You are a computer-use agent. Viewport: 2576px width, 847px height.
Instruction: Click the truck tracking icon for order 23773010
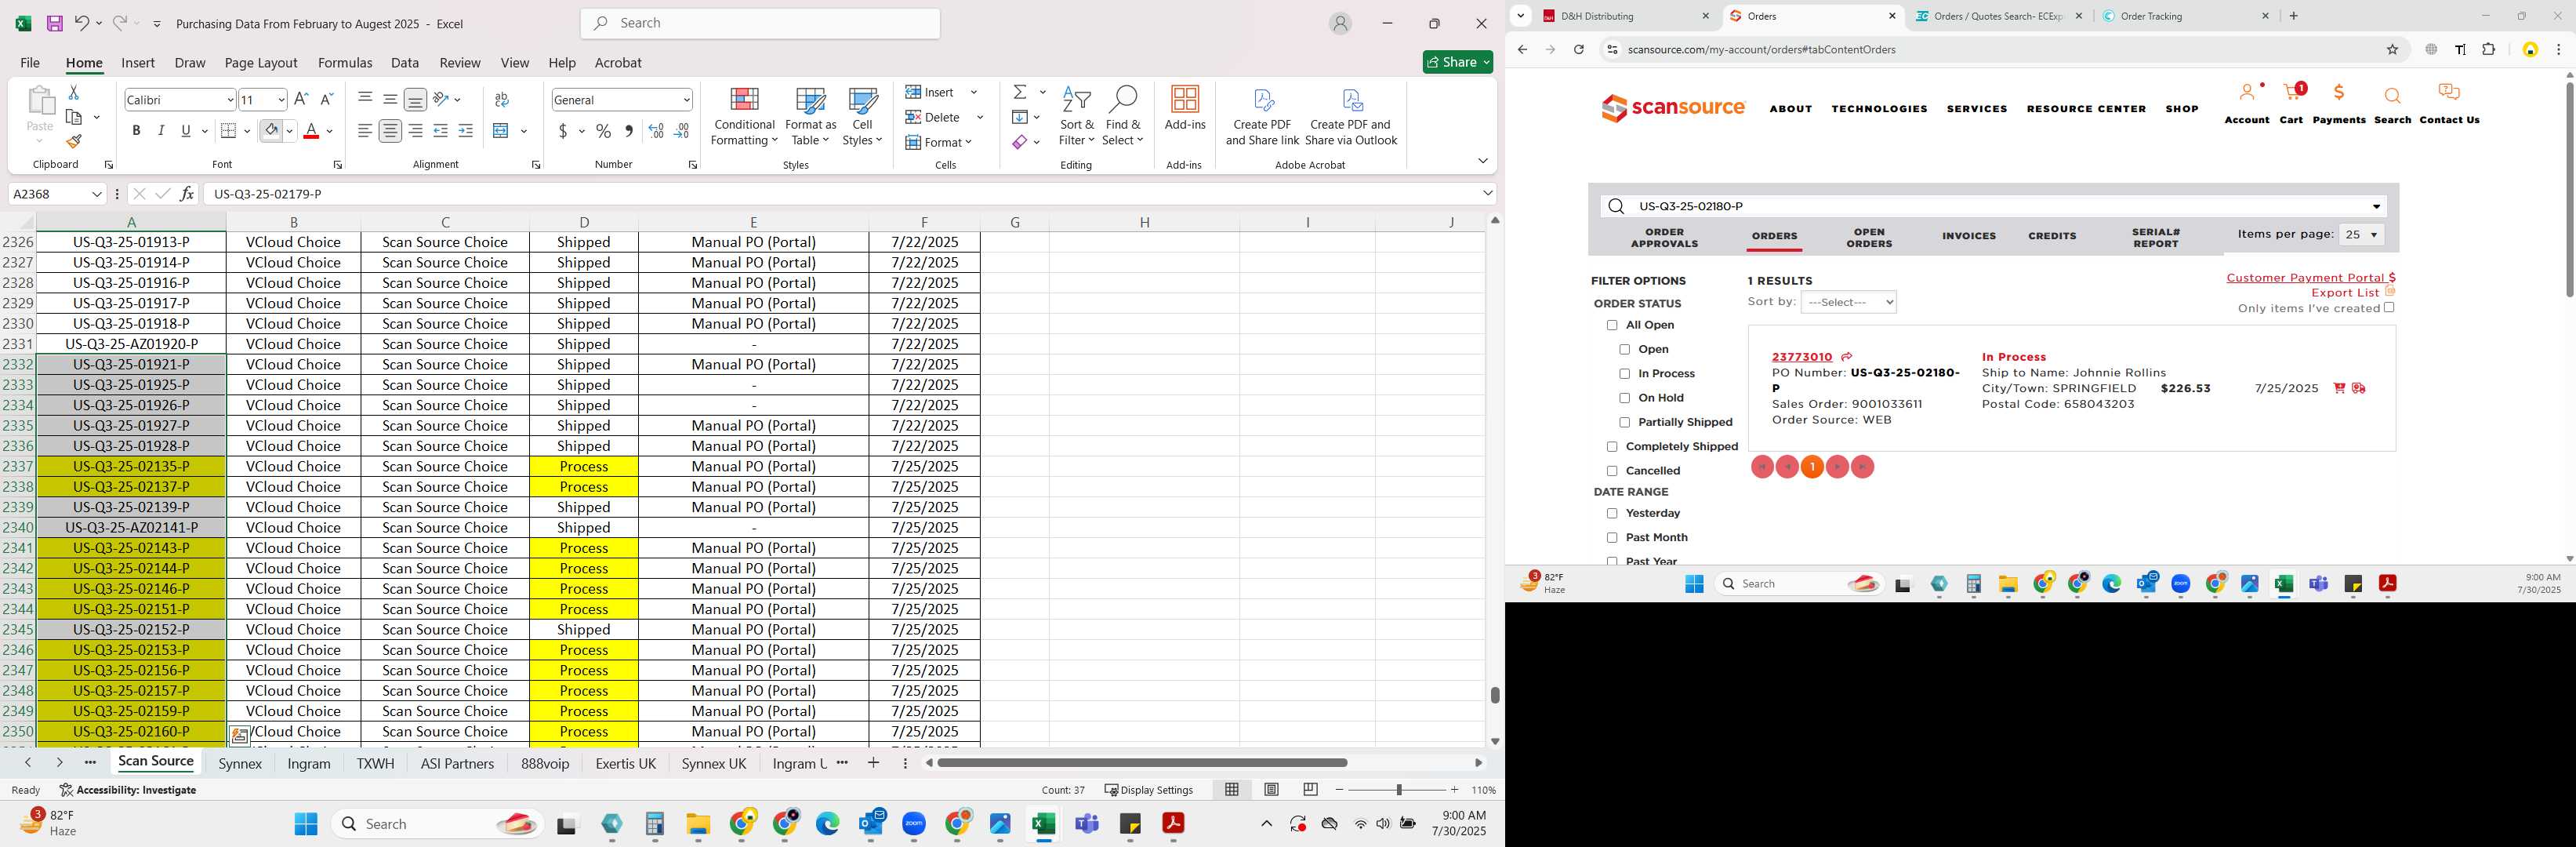point(2359,388)
